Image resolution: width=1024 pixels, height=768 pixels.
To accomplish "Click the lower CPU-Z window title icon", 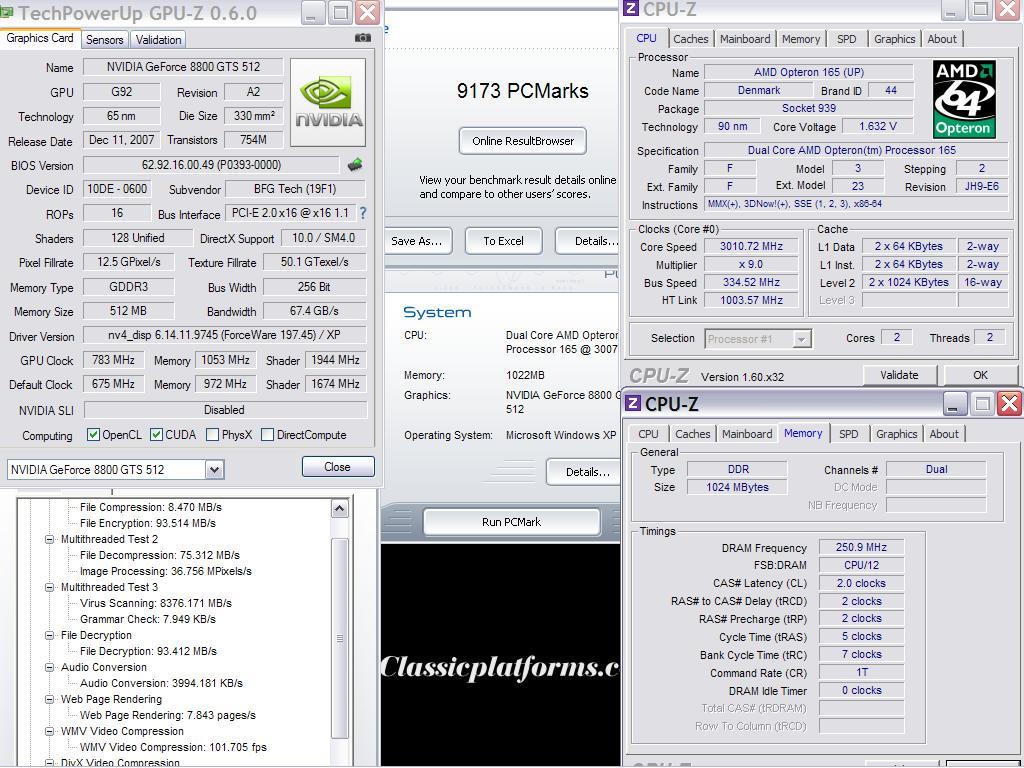I will (x=633, y=403).
